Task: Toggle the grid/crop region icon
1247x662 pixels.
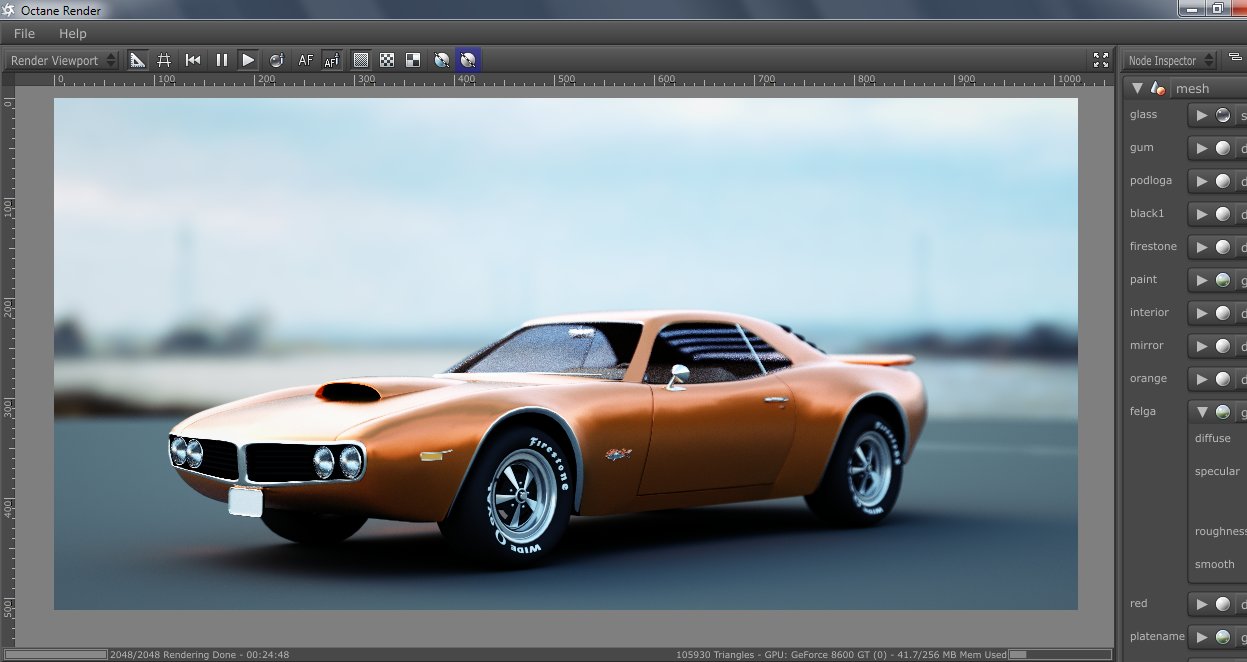Action: (x=164, y=60)
